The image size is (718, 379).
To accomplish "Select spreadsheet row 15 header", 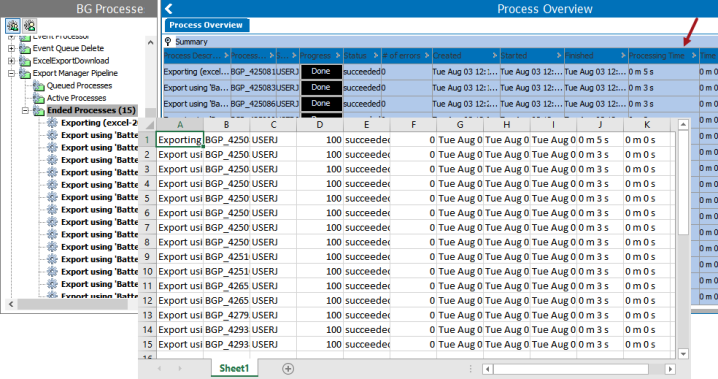I will coord(147,344).
